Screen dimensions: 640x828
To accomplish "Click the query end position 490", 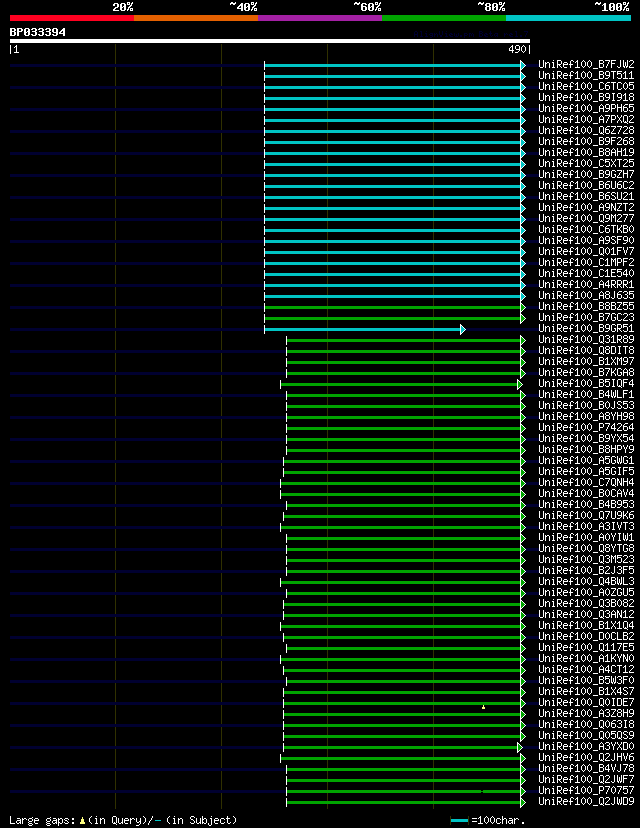I will tap(517, 49).
